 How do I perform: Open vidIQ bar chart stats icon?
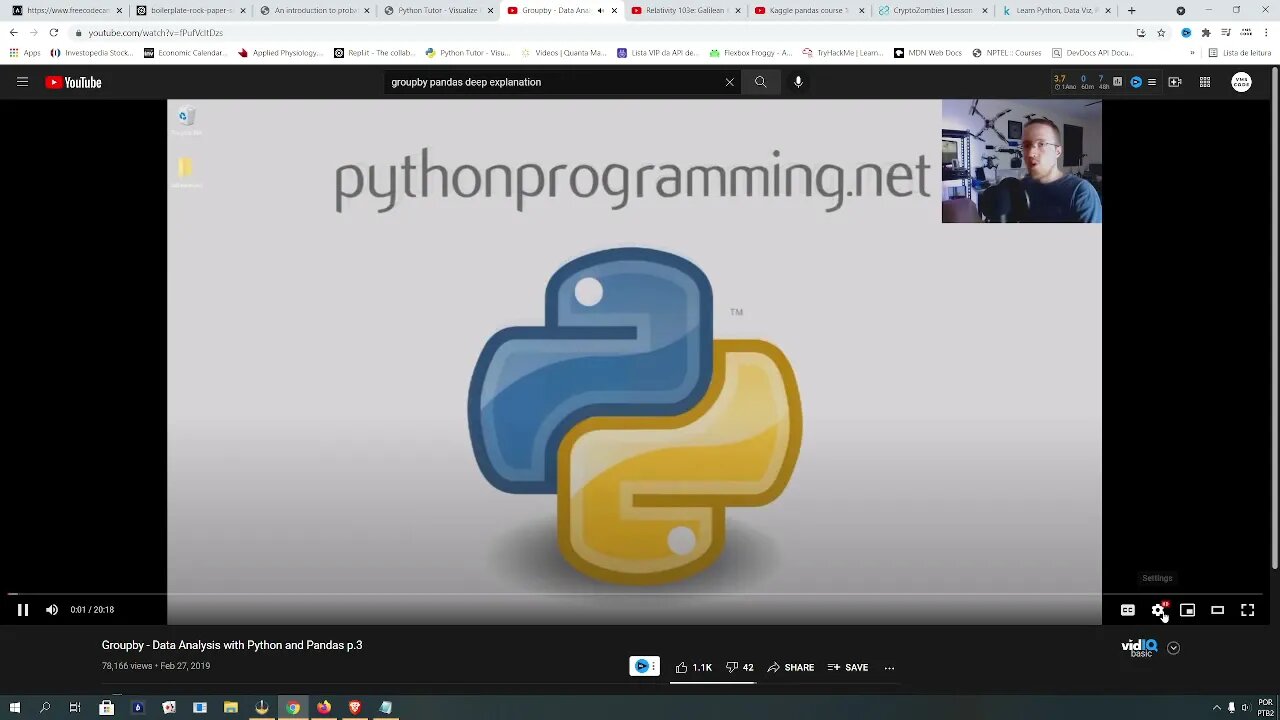click(1117, 82)
